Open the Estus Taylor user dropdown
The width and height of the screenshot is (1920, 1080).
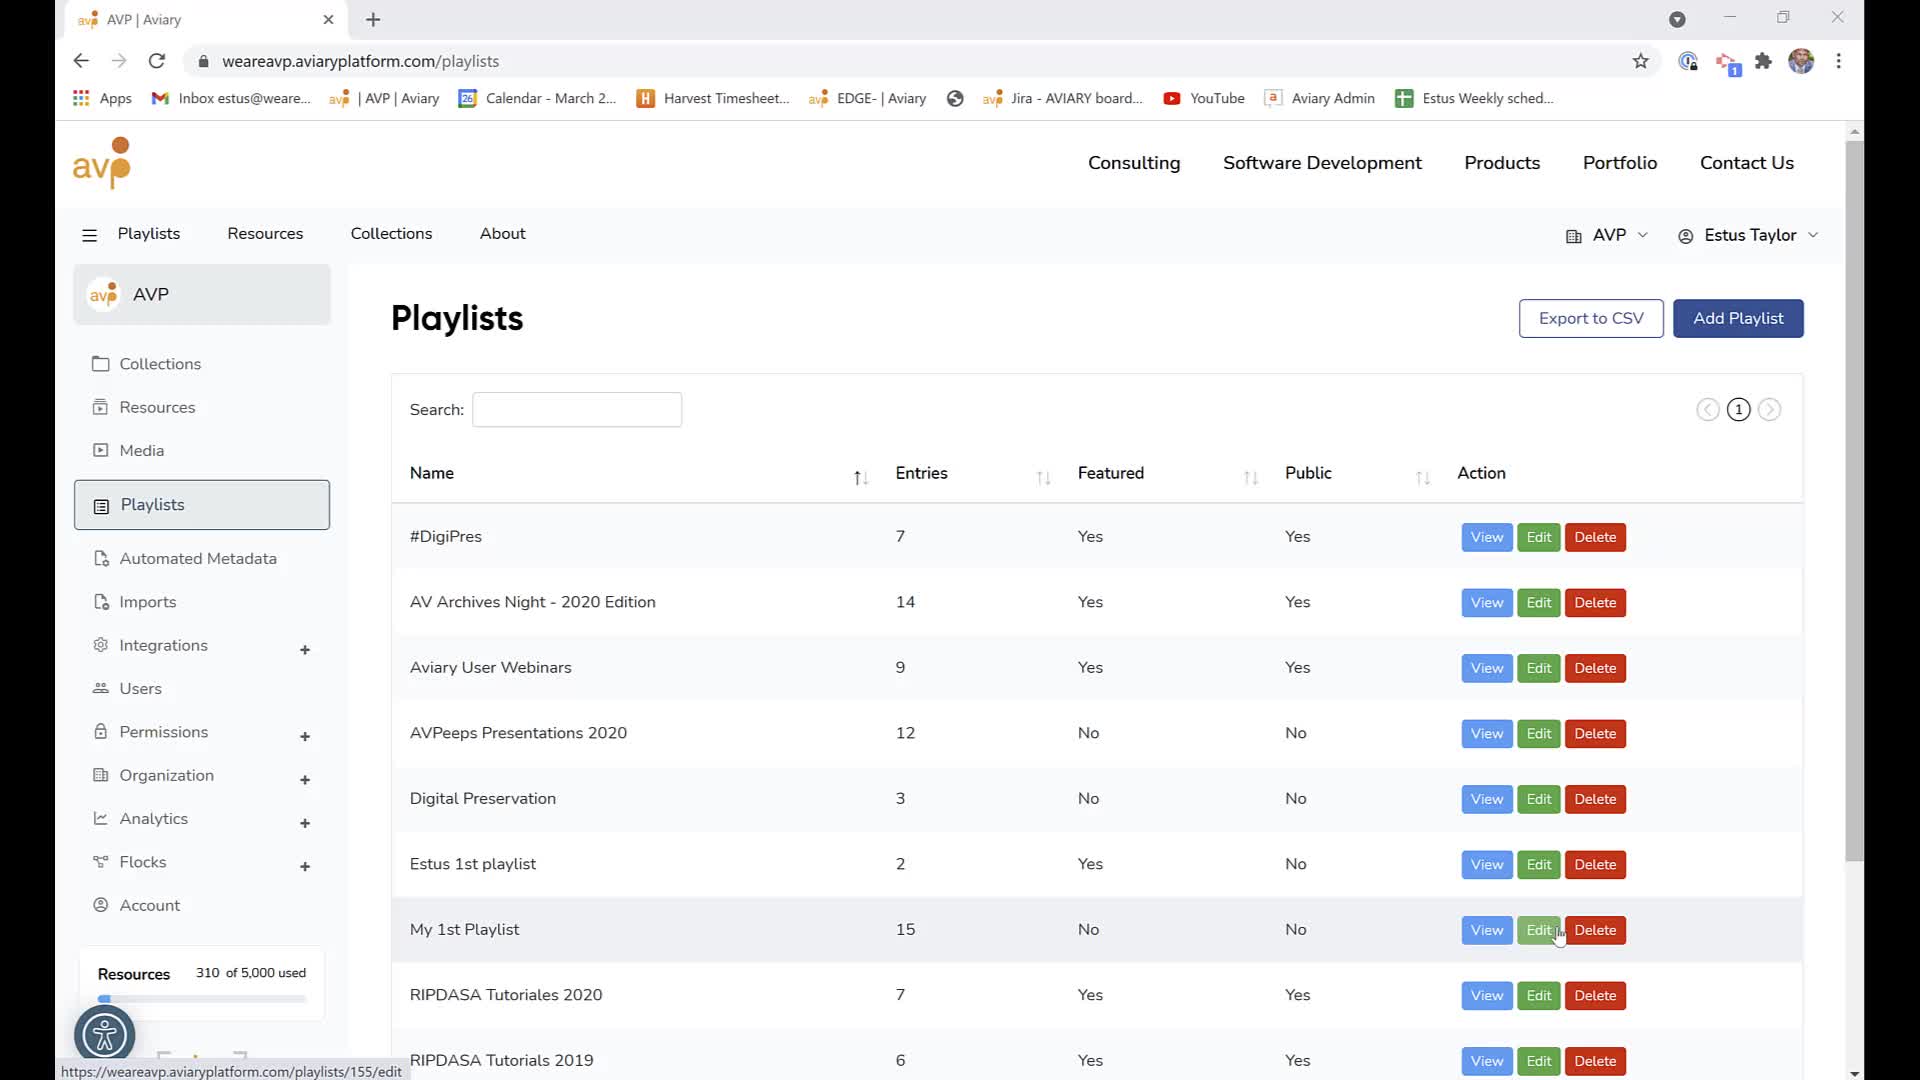click(1748, 235)
